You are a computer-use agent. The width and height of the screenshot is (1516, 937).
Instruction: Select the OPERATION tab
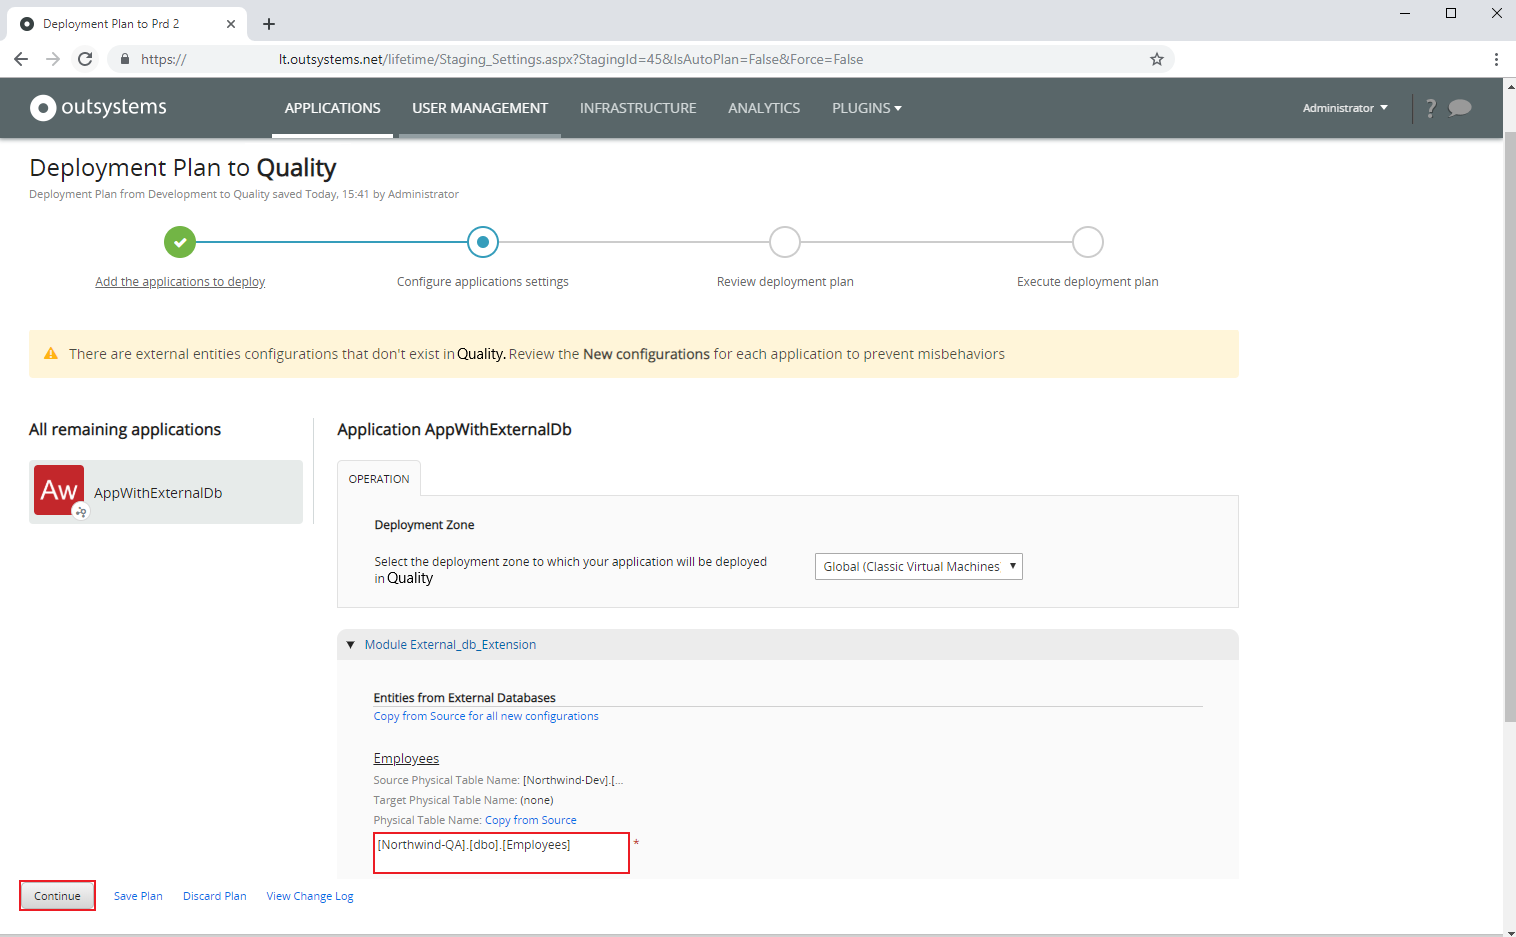pos(379,478)
